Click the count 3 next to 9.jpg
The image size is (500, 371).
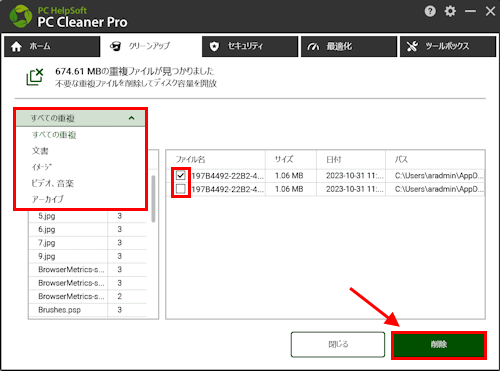(x=120, y=256)
